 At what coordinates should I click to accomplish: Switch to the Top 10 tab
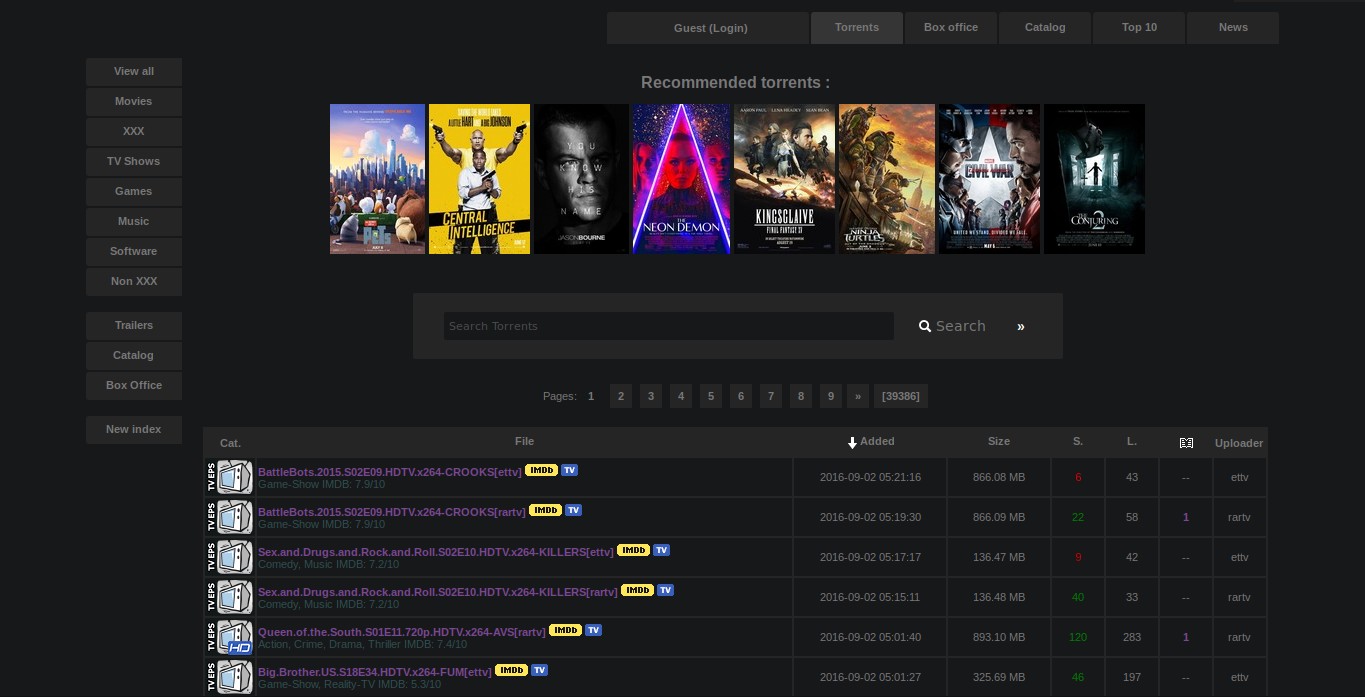[1139, 27]
